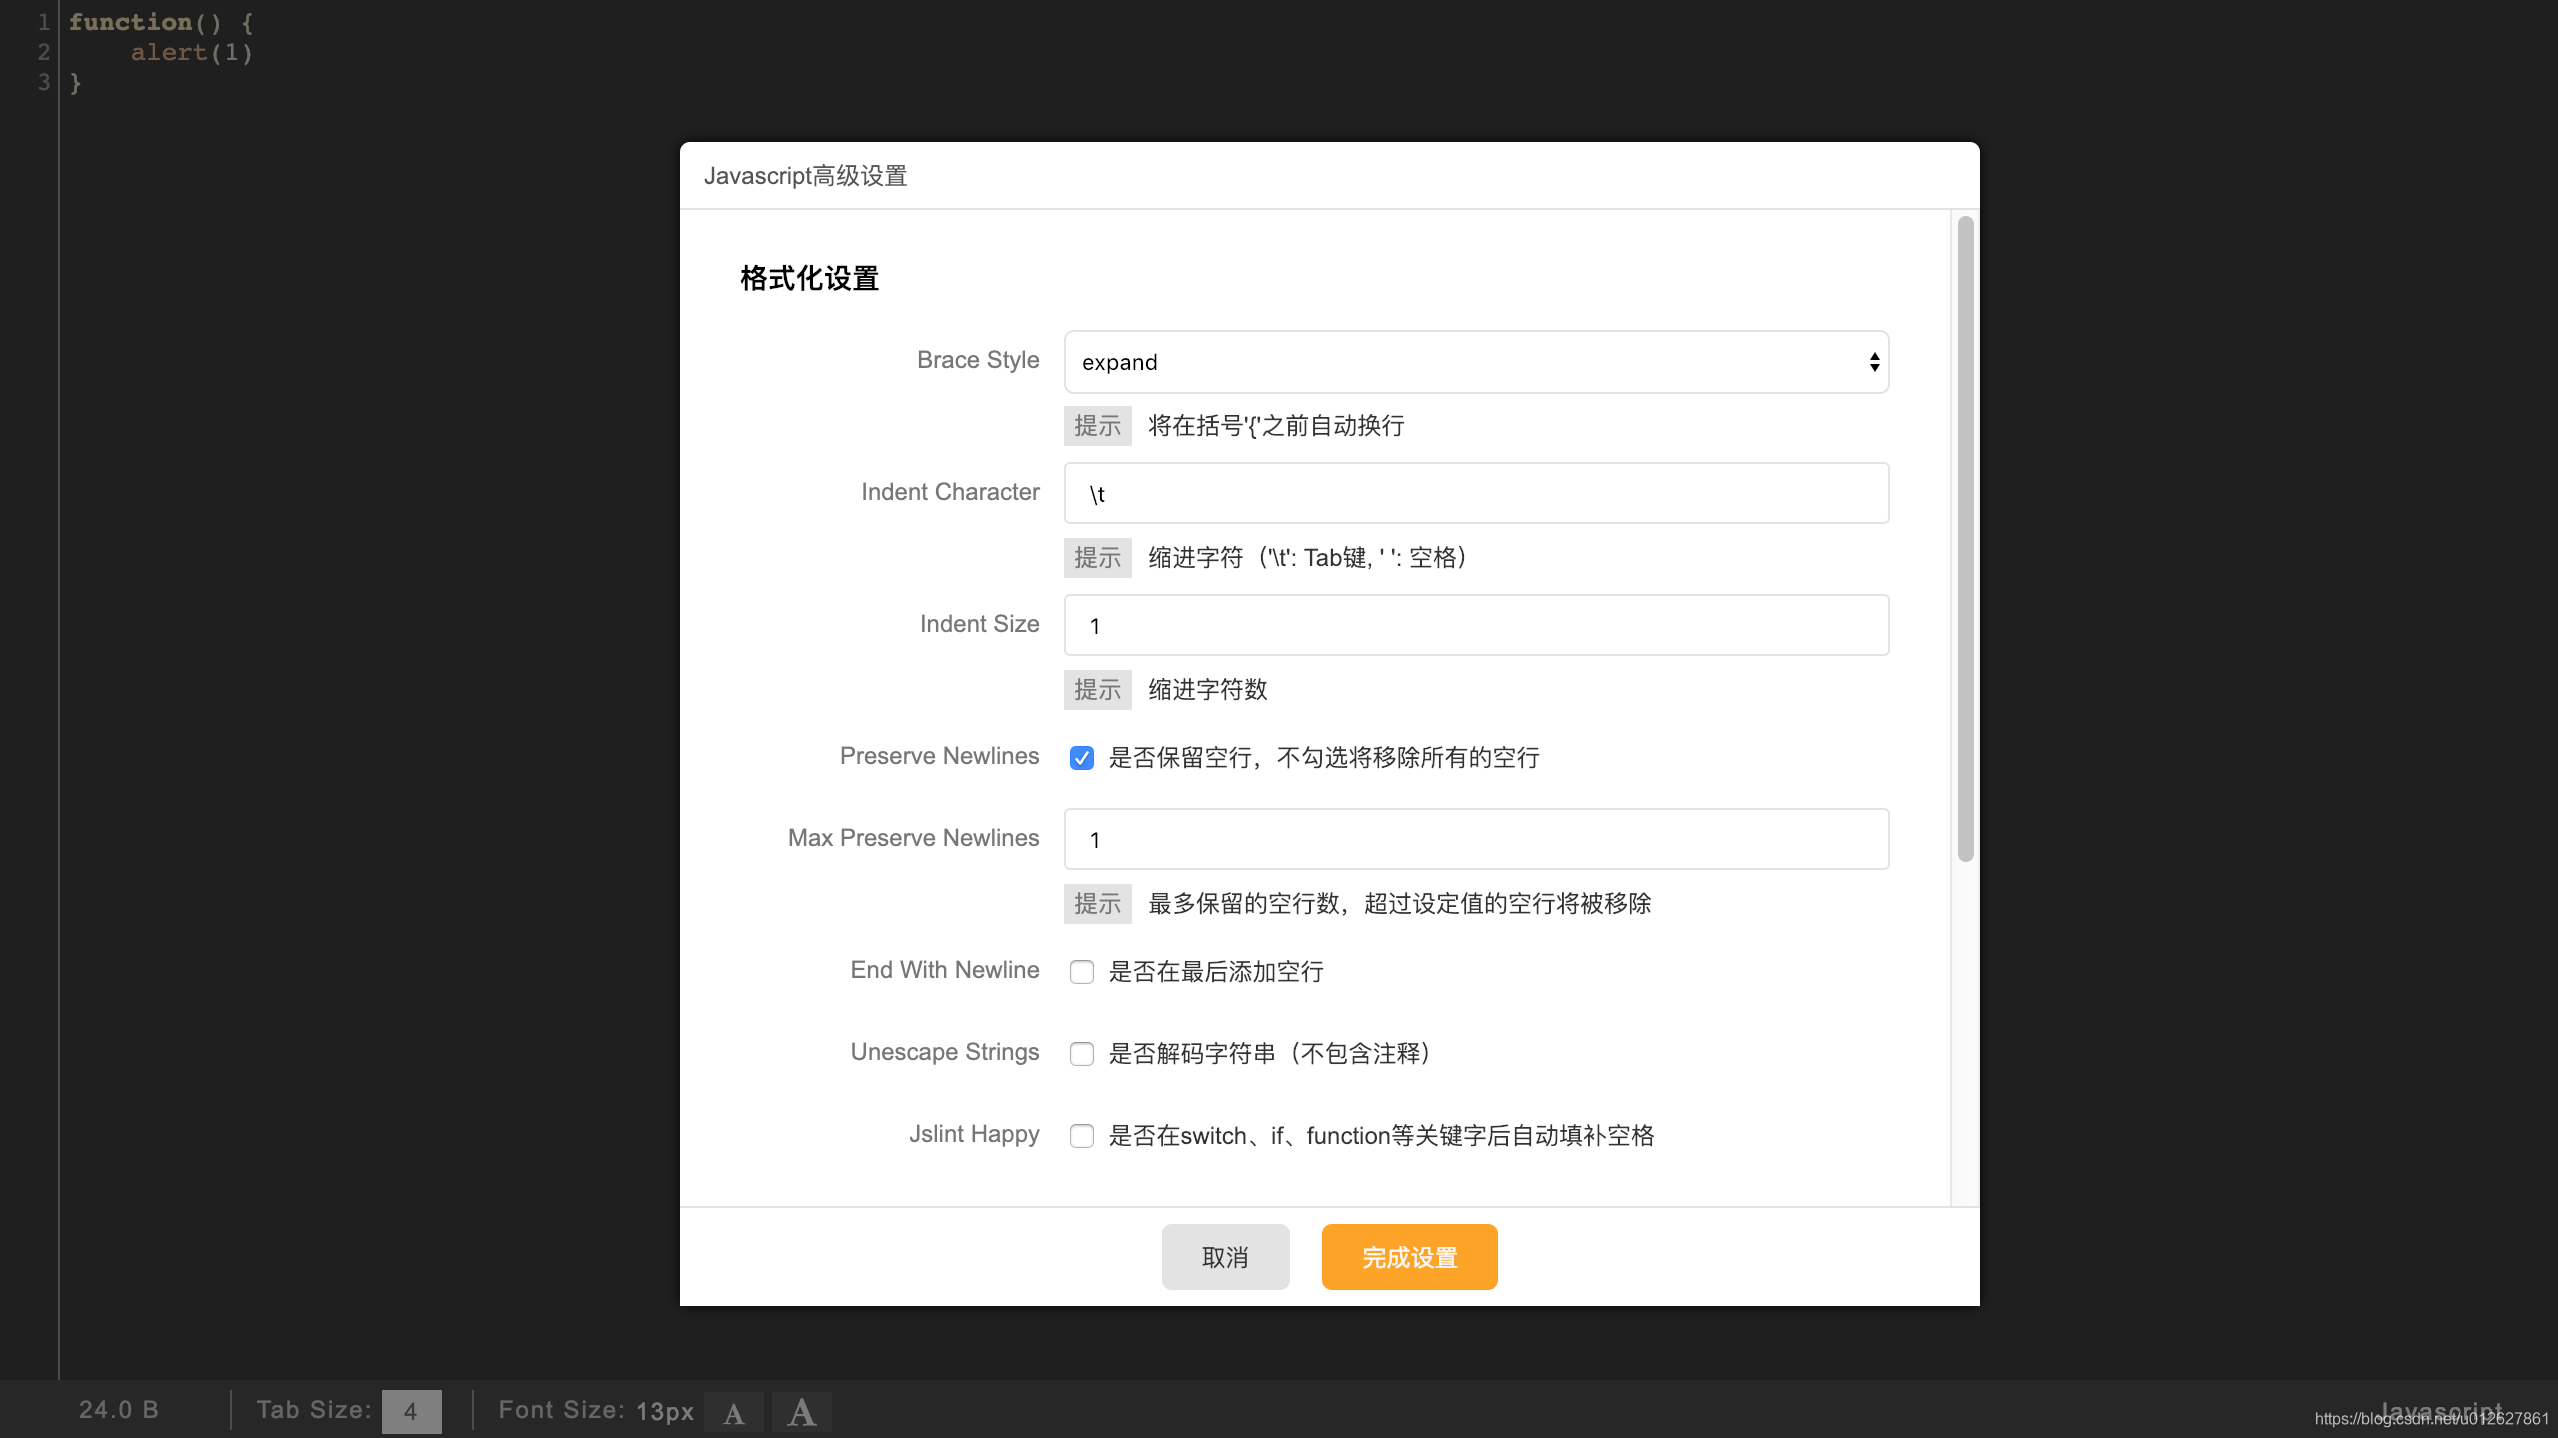2558x1438 pixels.
Task: Click the hint text 将在括号'{'之前自动换行
Action: [1276, 426]
